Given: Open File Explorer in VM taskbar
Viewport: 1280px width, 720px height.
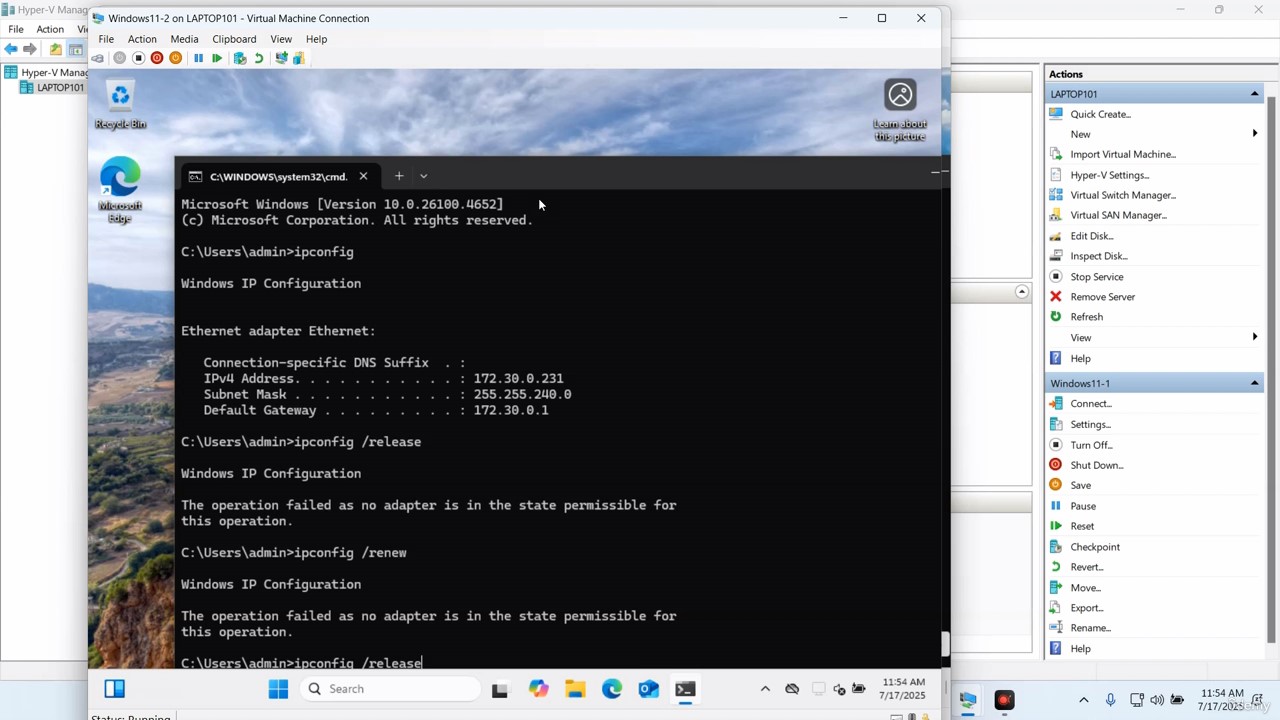Looking at the screenshot, I should click(x=575, y=689).
